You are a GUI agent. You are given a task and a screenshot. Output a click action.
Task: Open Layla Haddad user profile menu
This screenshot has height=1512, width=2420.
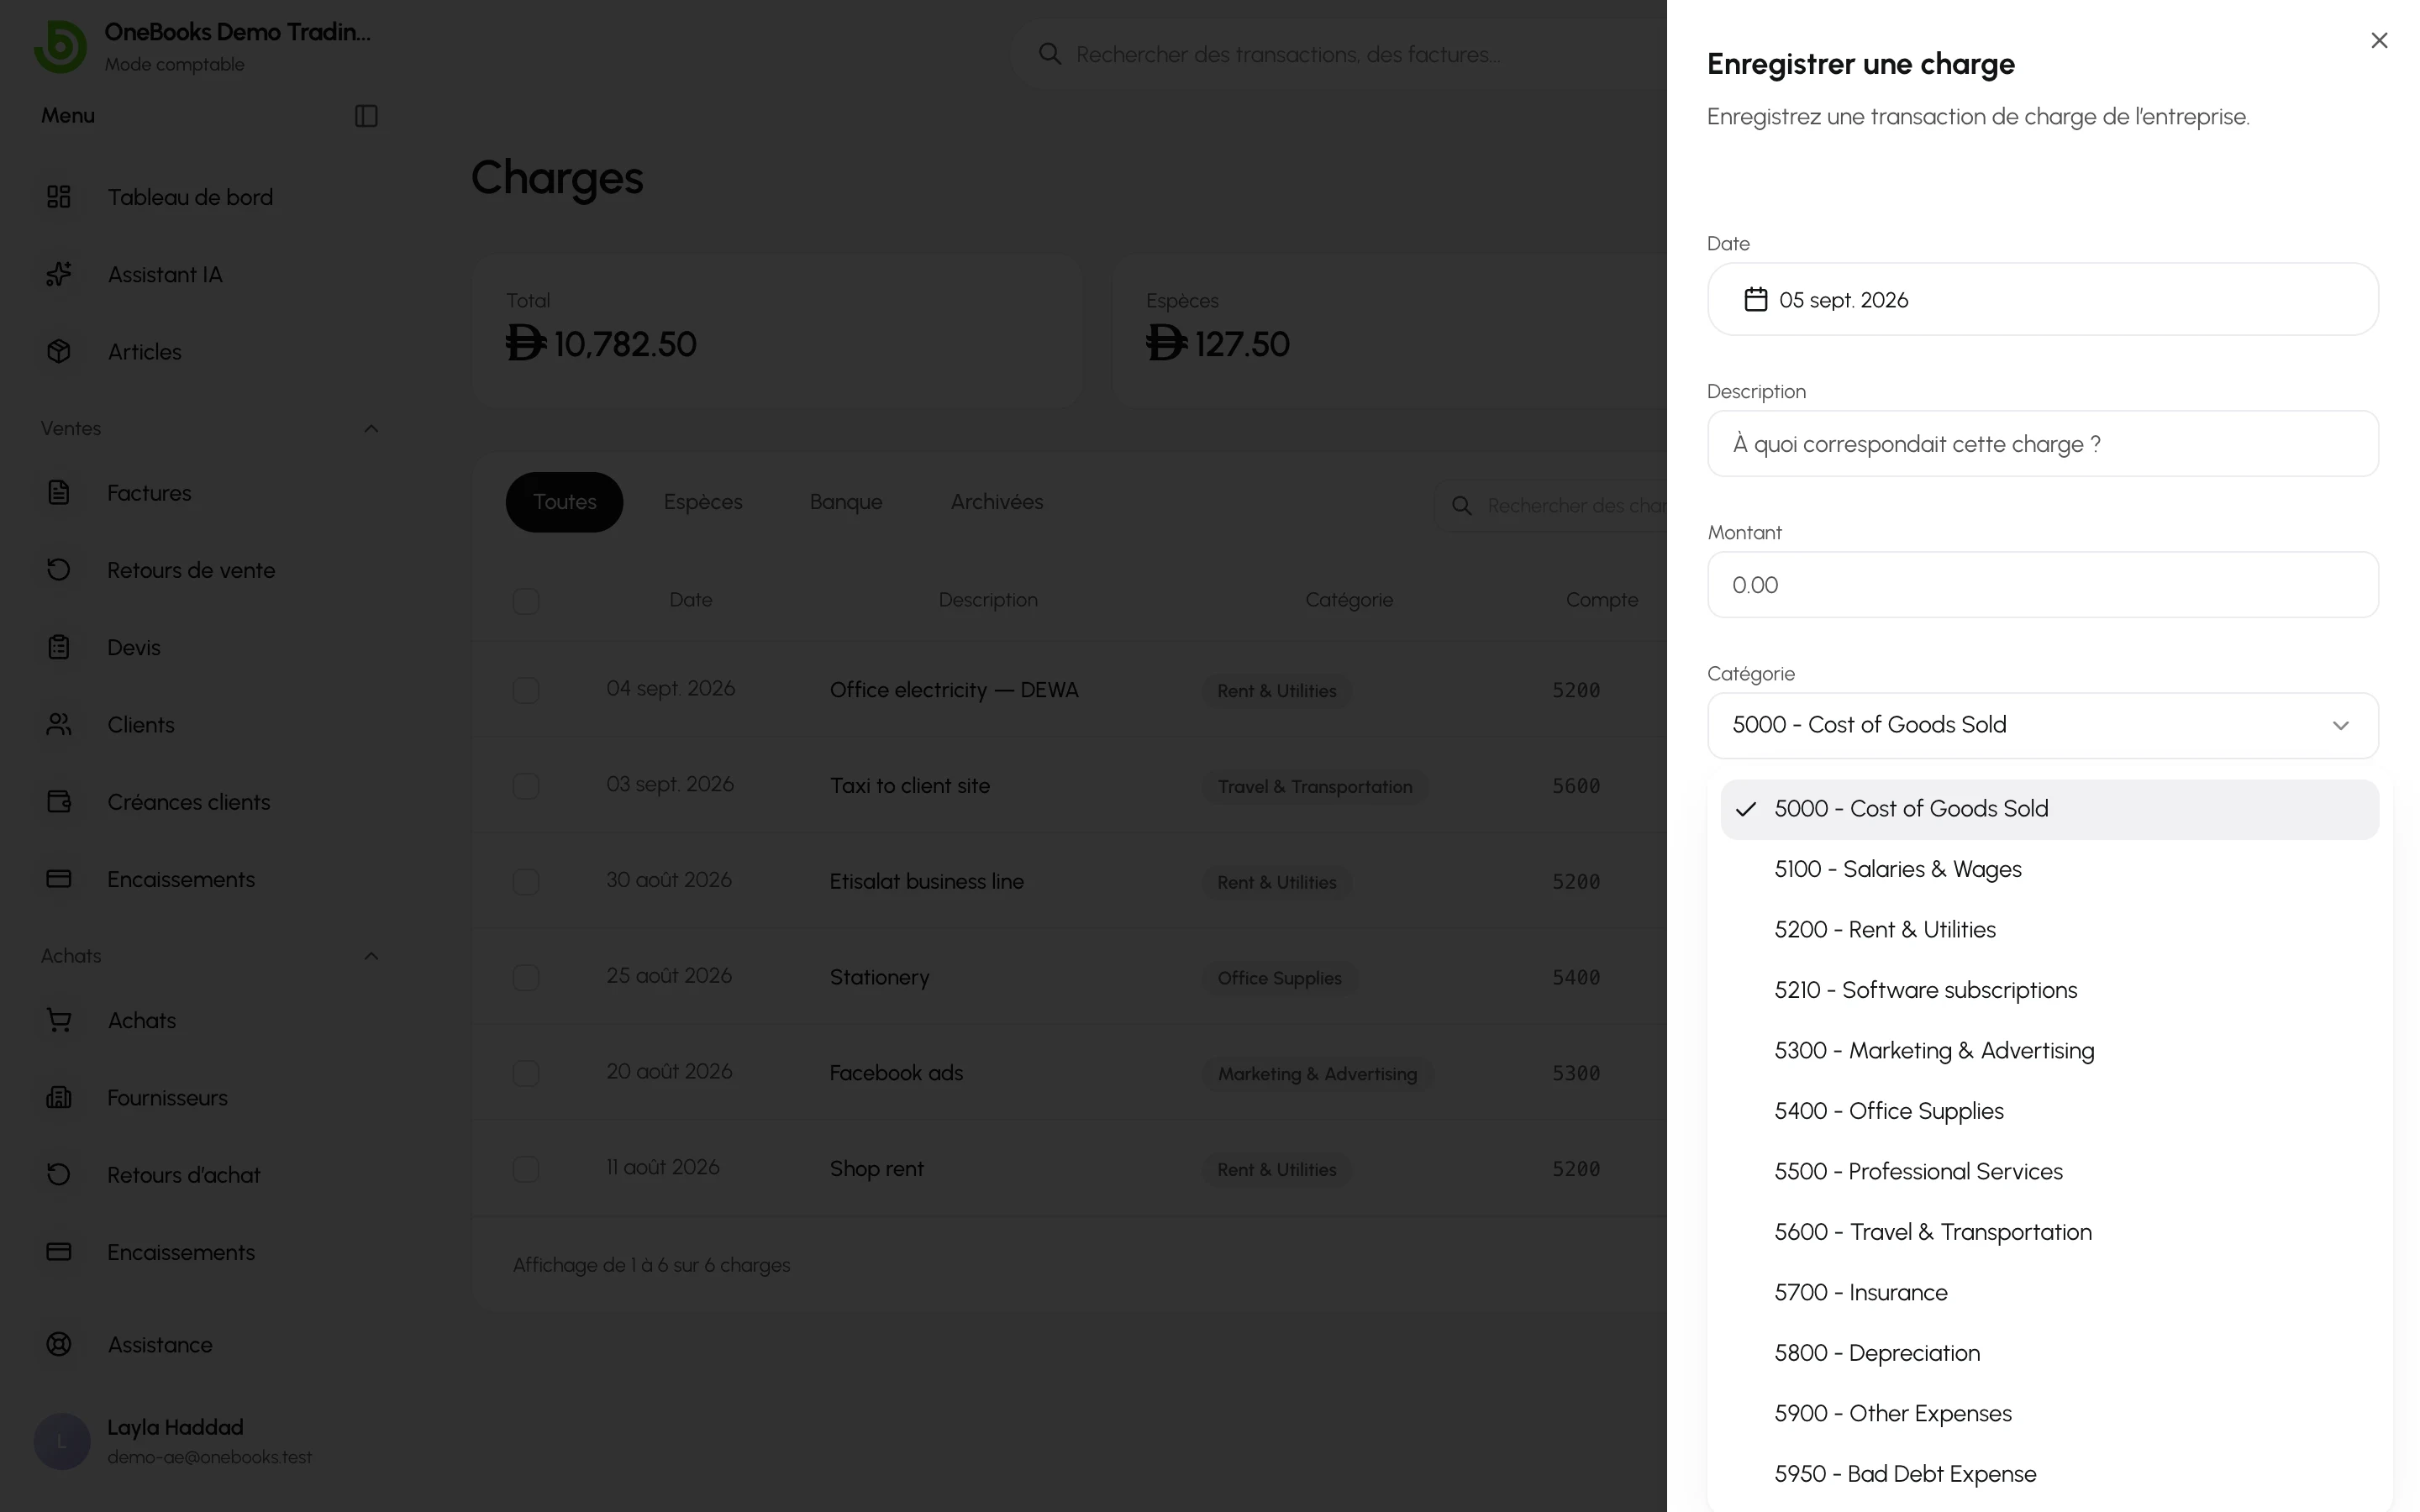[x=210, y=1441]
